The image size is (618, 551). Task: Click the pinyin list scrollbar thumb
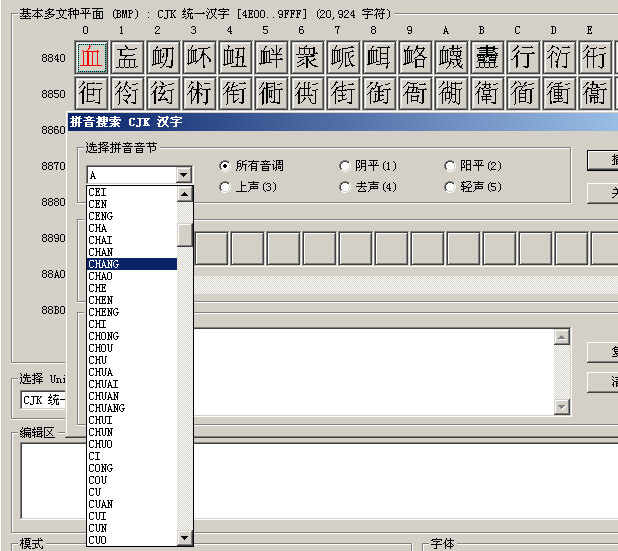click(185, 235)
